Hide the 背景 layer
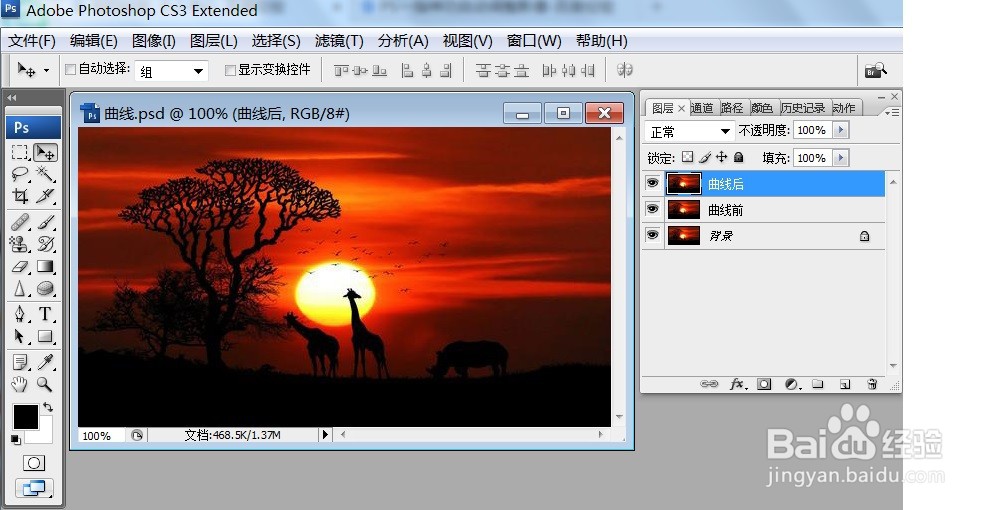 click(x=652, y=235)
